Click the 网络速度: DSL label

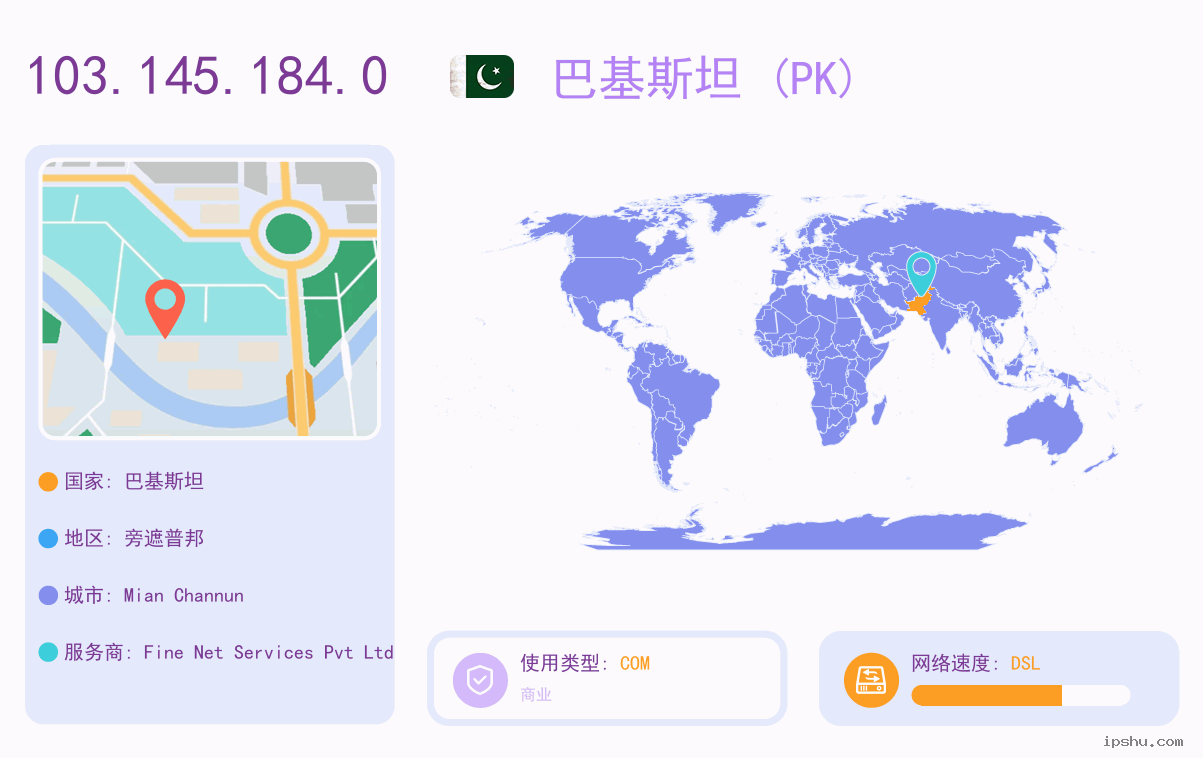[976, 663]
